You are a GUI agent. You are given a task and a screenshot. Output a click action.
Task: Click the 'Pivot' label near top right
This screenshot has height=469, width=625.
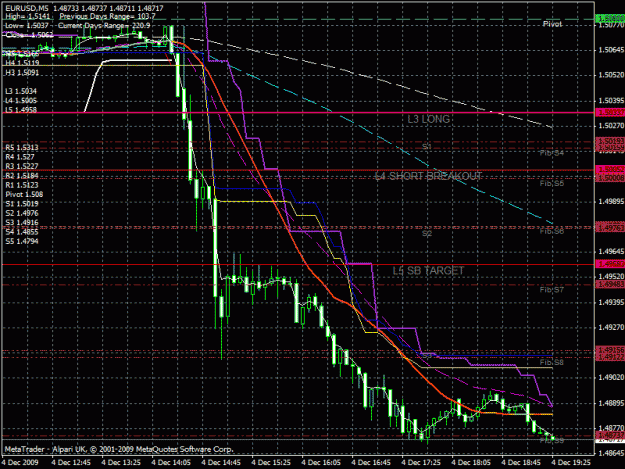click(x=552, y=24)
